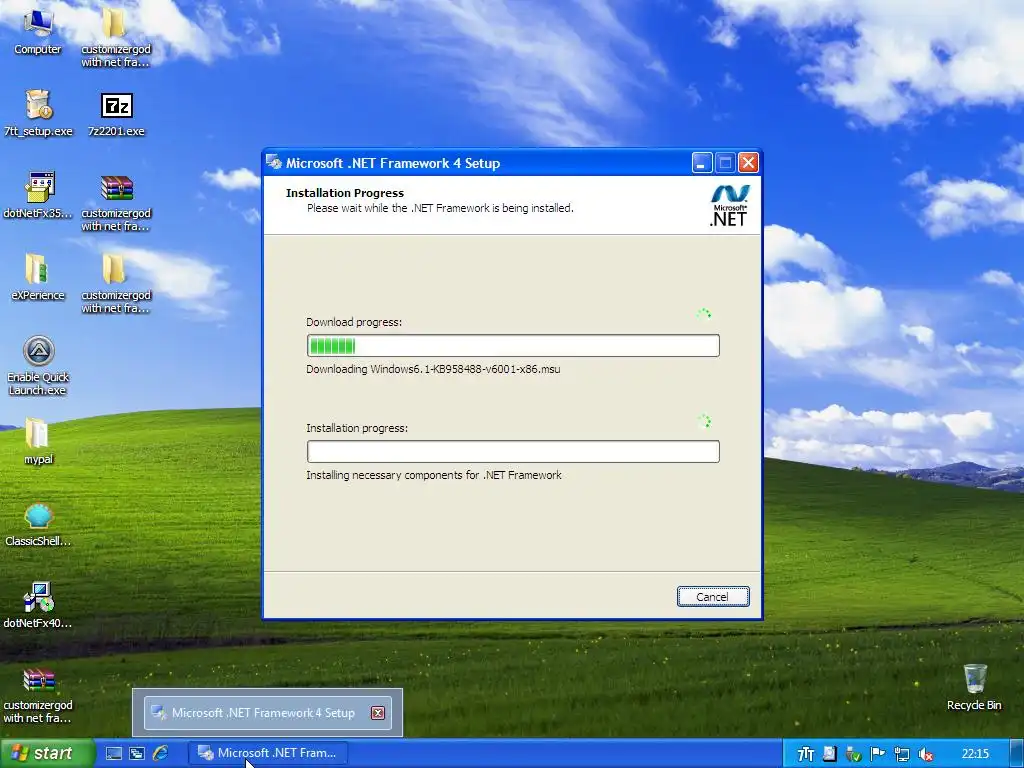Image resolution: width=1024 pixels, height=768 pixels.
Task: Click the "Installation progress:" label
Action: point(357,428)
